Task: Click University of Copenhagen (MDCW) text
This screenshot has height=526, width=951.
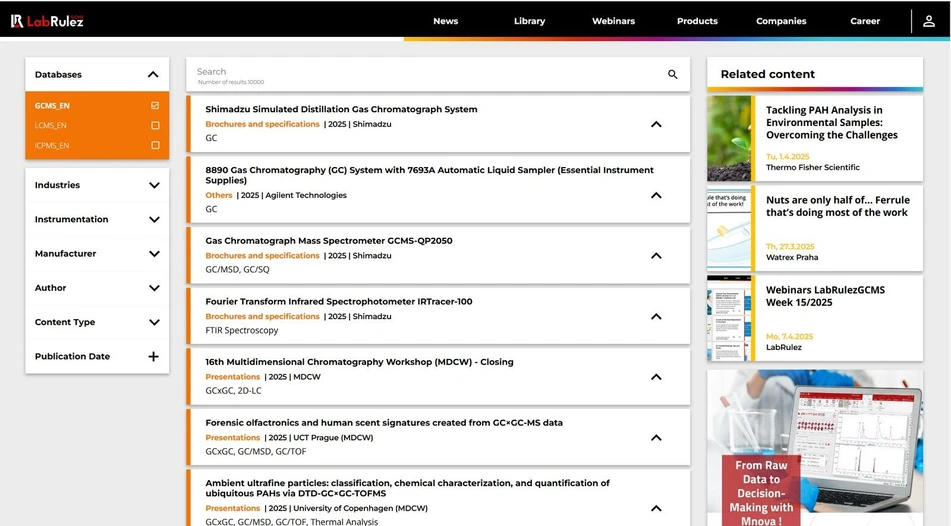Action: (x=360, y=508)
